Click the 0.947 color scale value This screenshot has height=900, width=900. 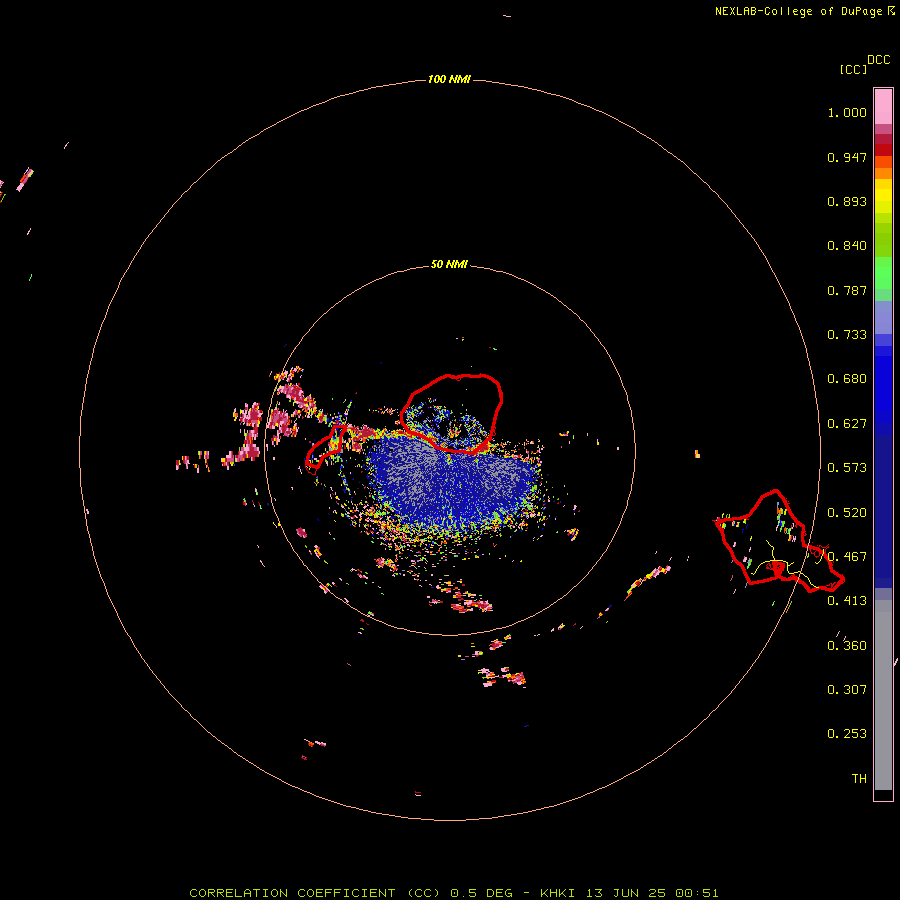[x=847, y=157]
